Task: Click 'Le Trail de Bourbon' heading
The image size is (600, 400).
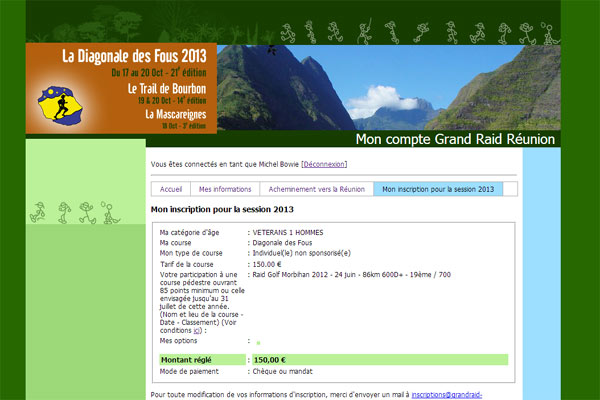Action: click(167, 89)
